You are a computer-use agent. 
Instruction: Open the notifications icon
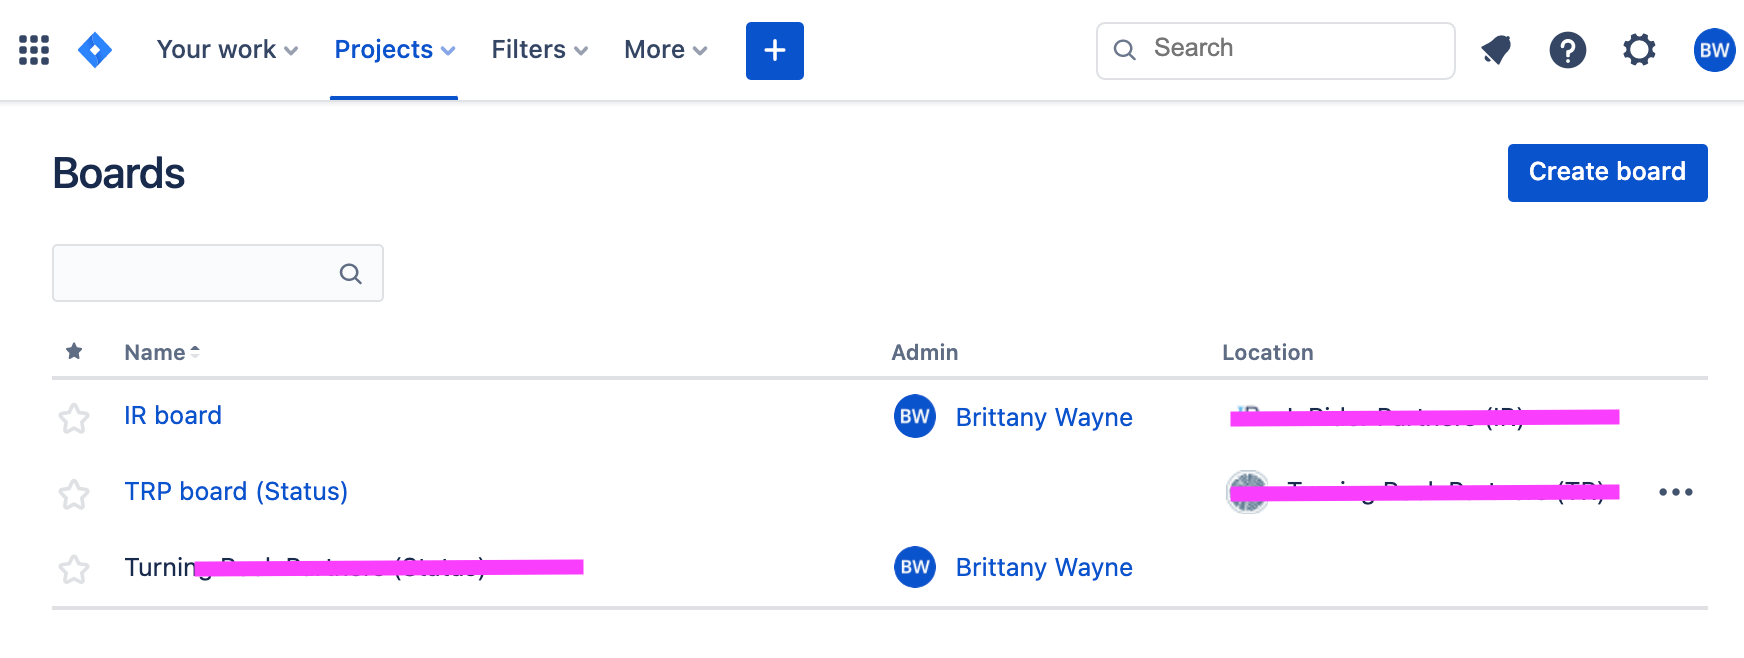(1496, 50)
